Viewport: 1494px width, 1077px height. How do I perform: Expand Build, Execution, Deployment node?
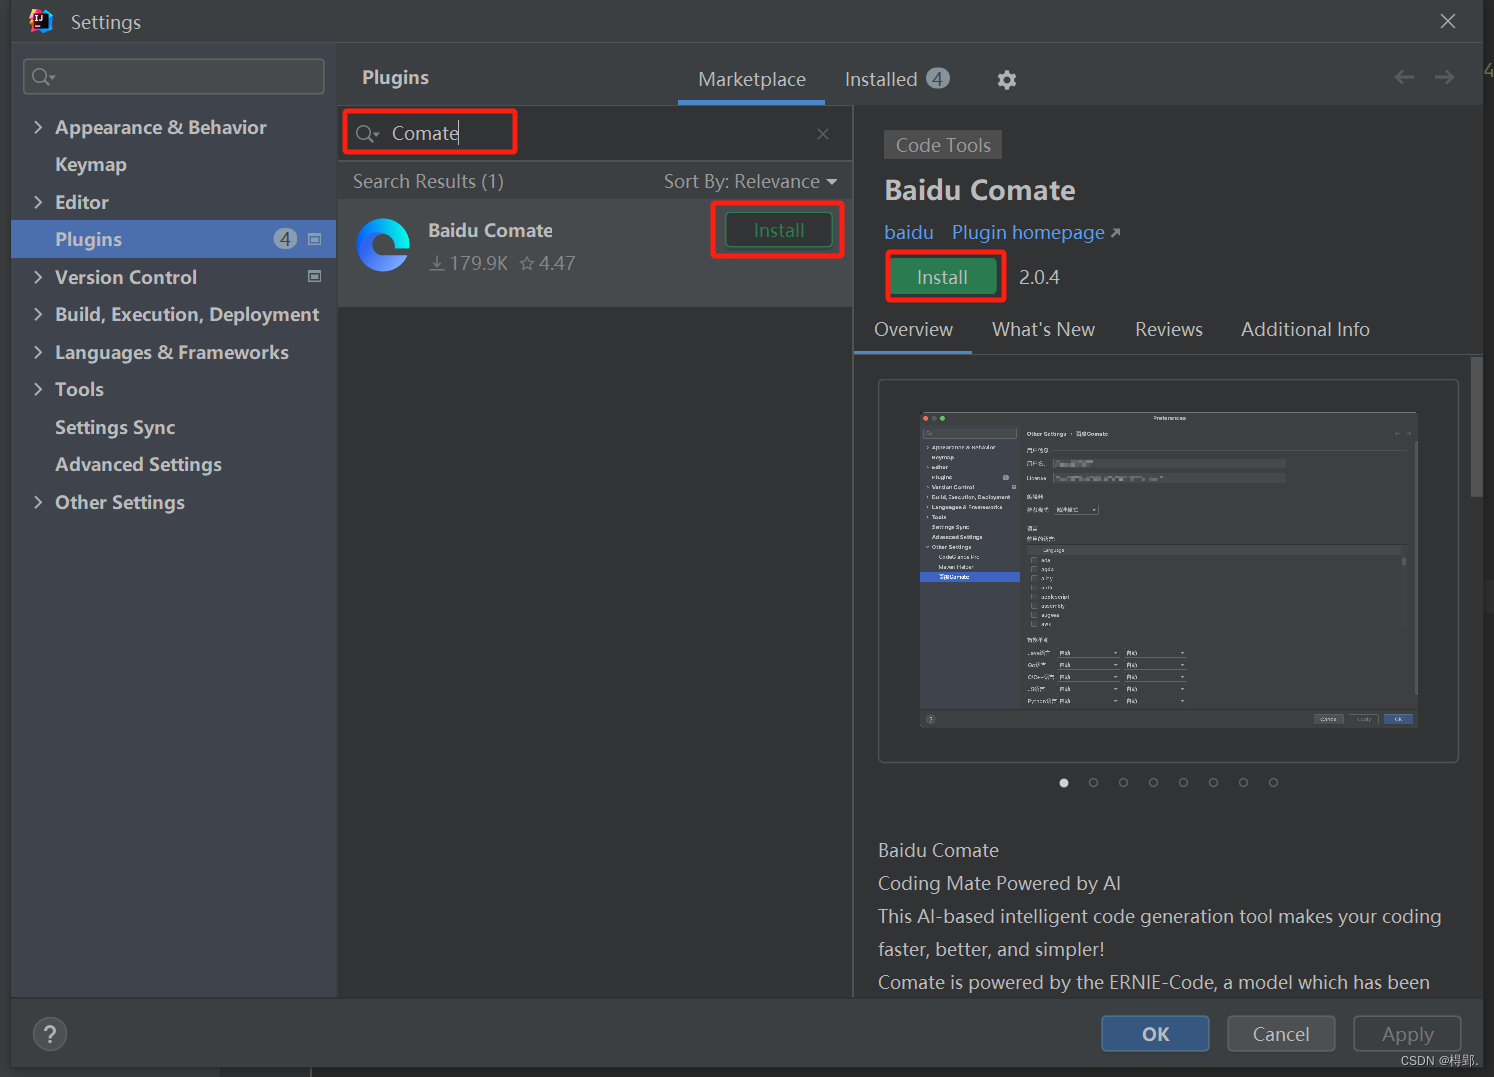click(x=38, y=314)
